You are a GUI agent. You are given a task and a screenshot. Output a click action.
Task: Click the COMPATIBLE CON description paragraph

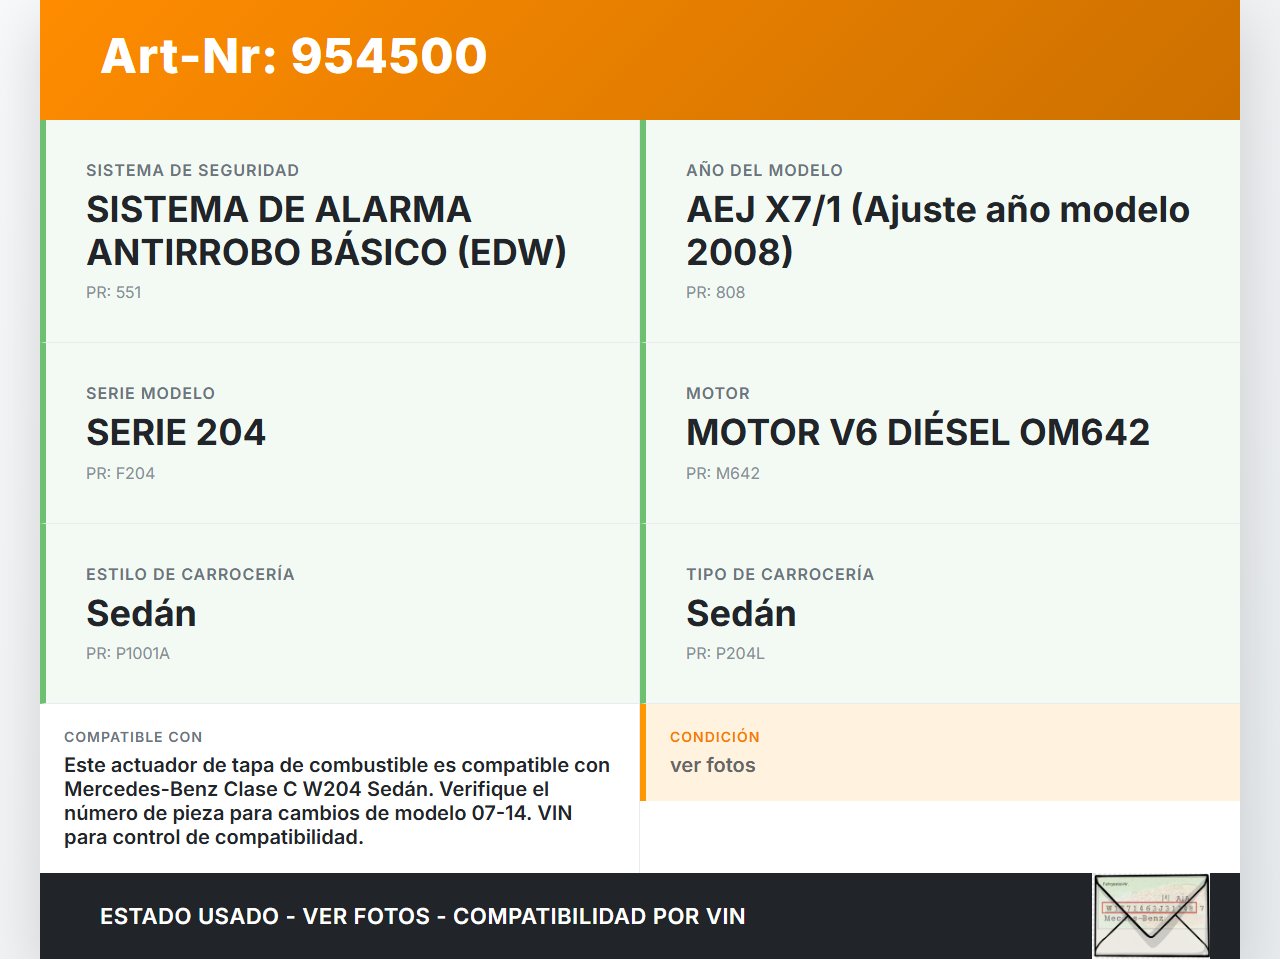coord(337,801)
